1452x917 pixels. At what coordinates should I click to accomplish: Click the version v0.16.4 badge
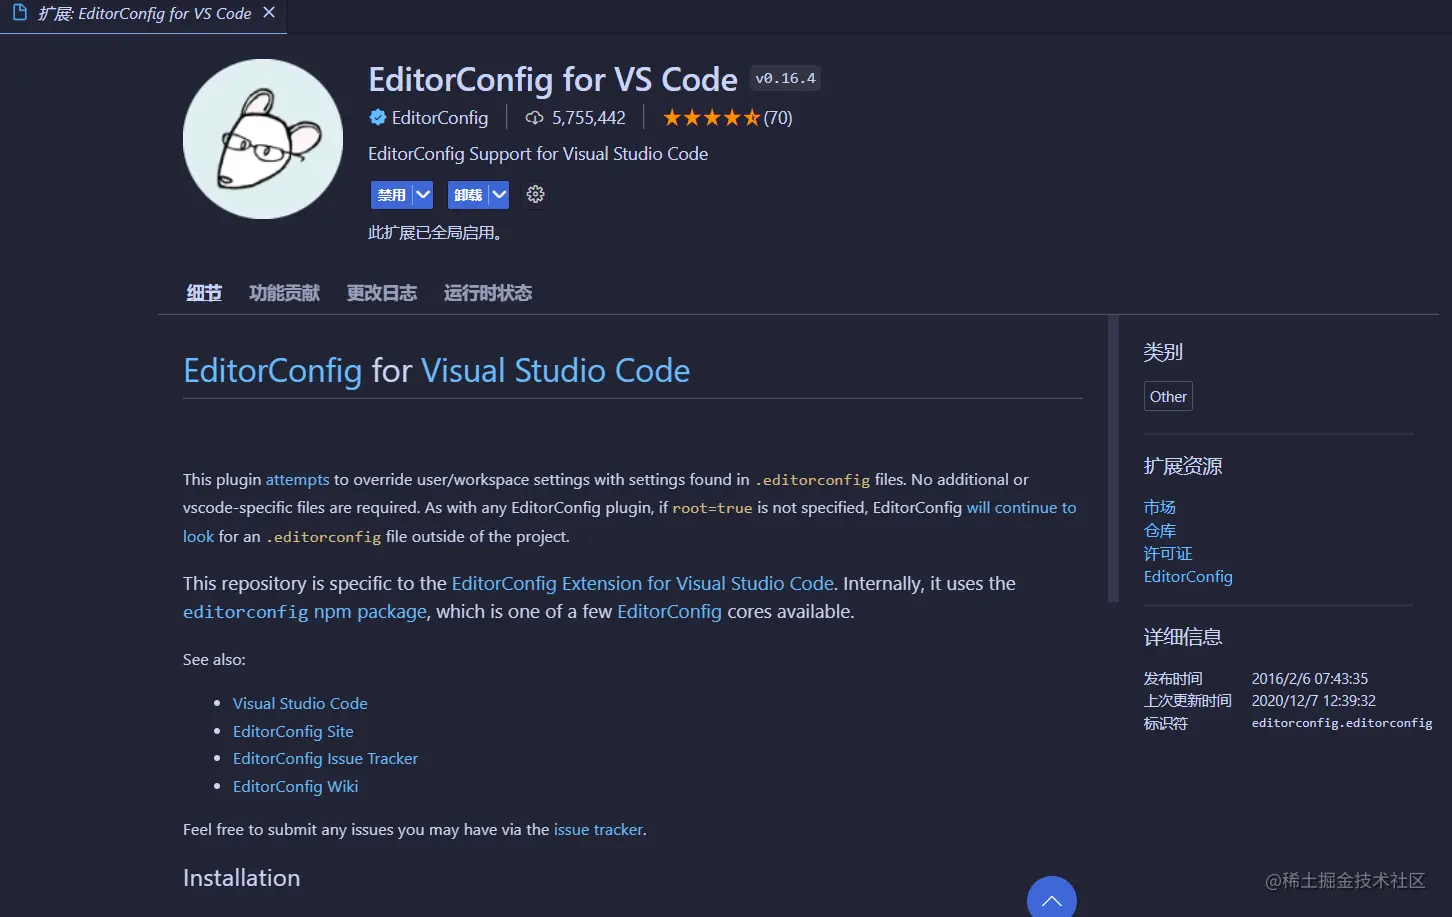point(785,78)
